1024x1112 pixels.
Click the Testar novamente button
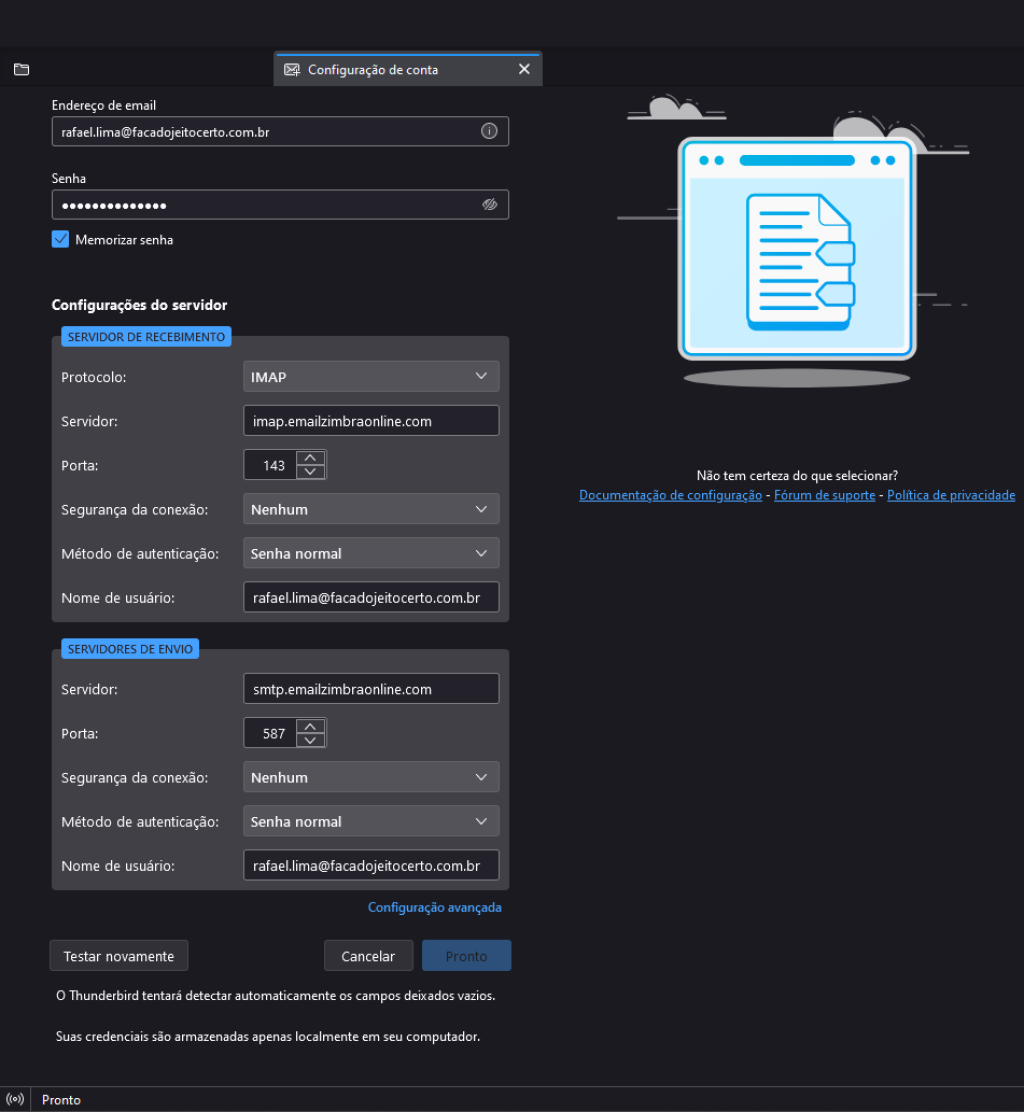pos(118,956)
